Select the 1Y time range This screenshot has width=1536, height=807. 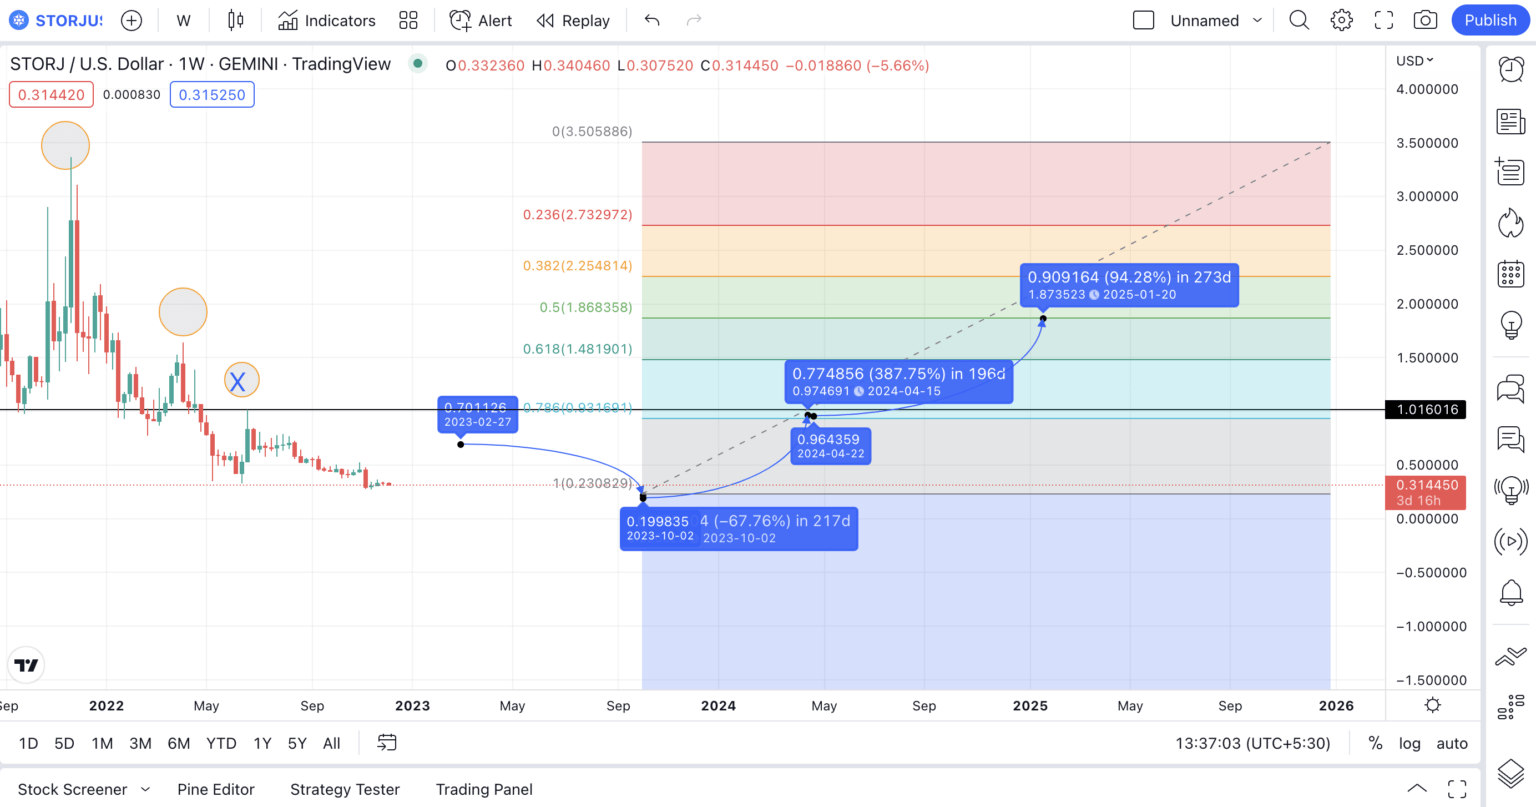[262, 743]
